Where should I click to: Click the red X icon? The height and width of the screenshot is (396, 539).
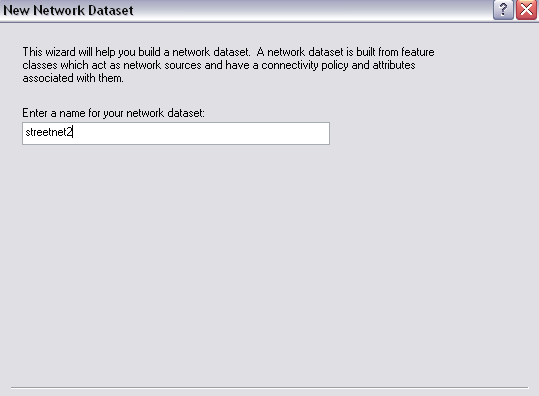click(526, 10)
